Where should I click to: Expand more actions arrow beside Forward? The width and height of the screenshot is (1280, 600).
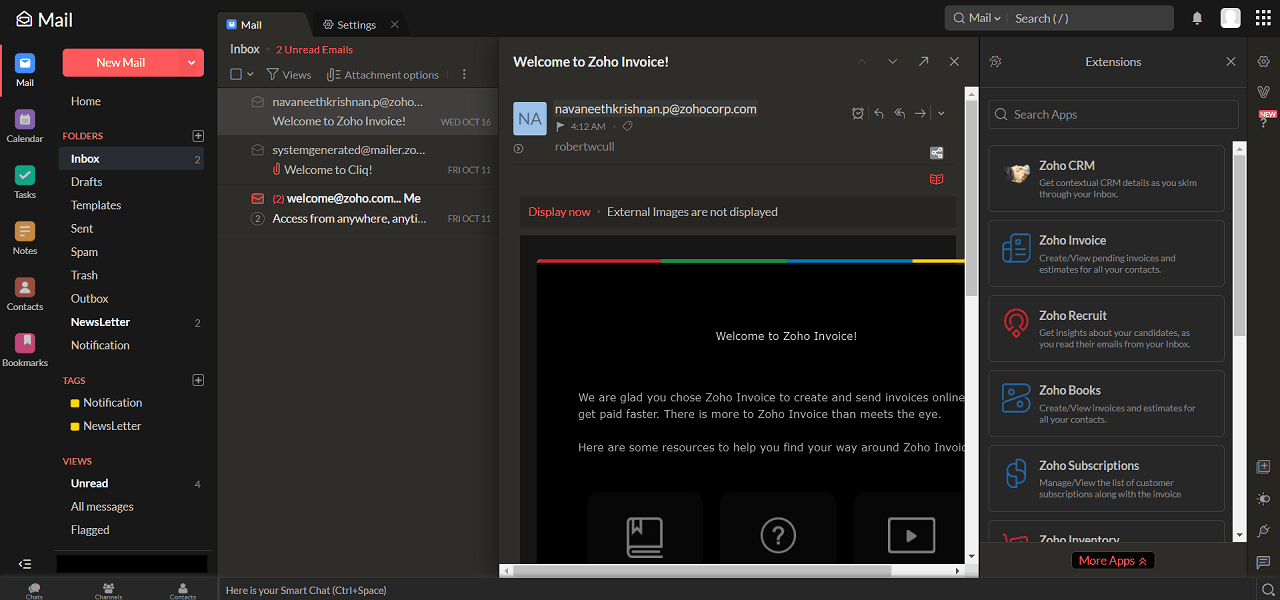coord(941,113)
